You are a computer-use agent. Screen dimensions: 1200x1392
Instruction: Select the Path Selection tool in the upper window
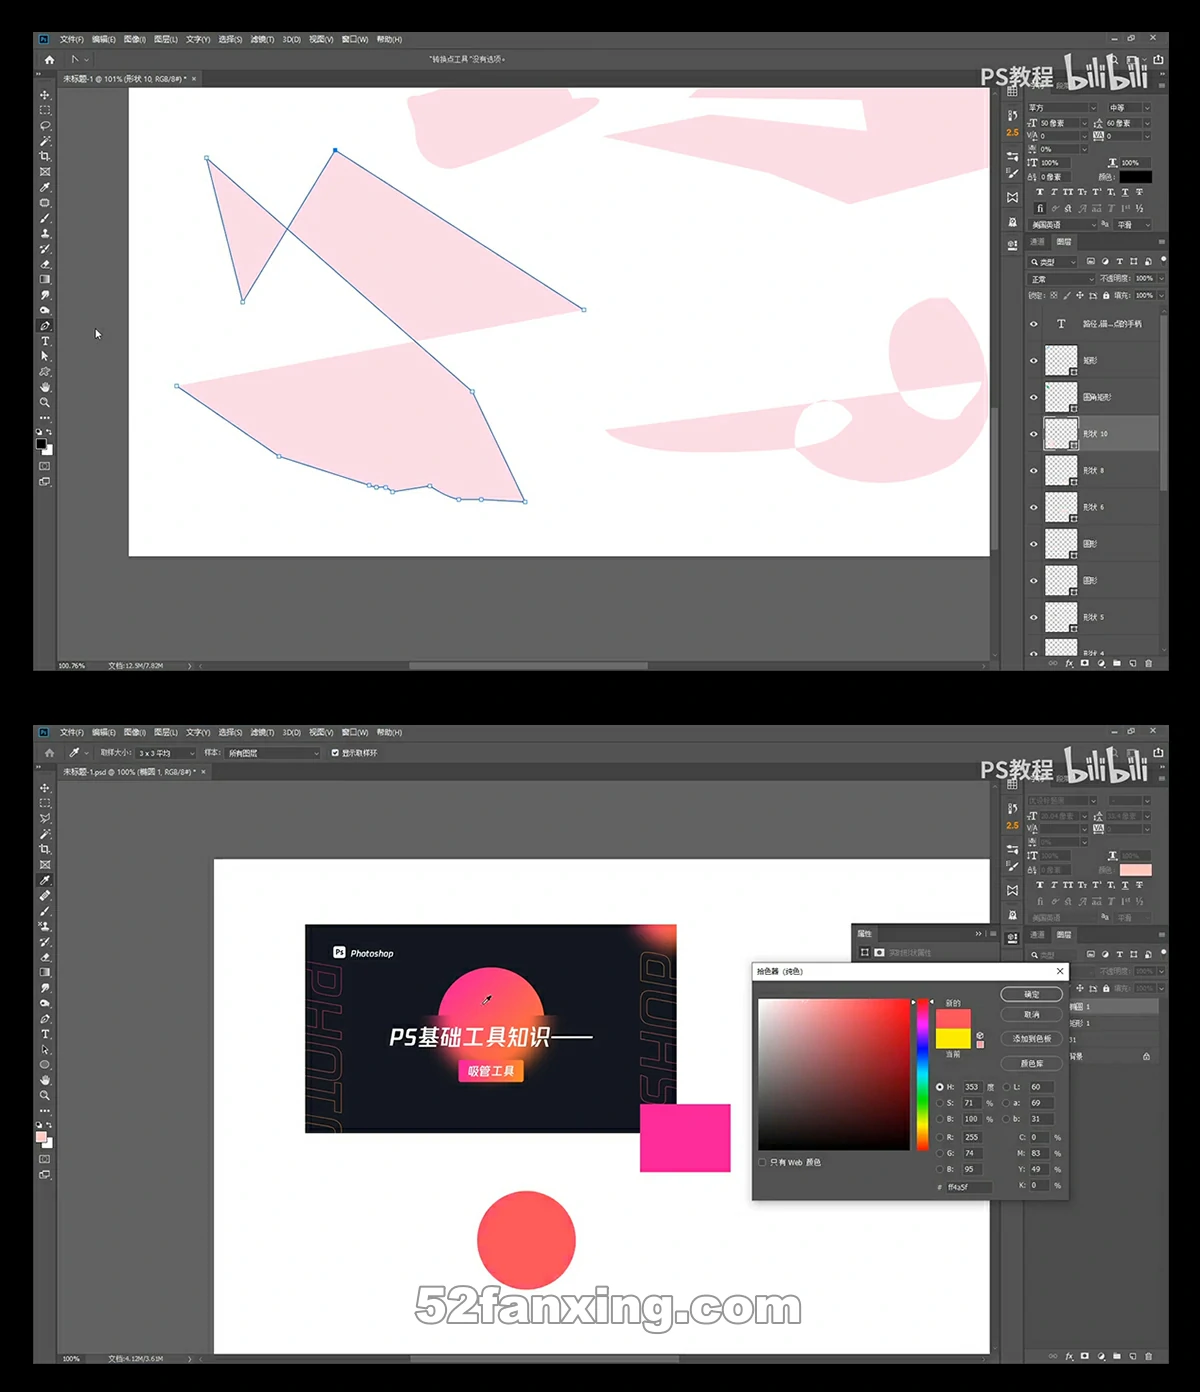pyautogui.click(x=45, y=356)
